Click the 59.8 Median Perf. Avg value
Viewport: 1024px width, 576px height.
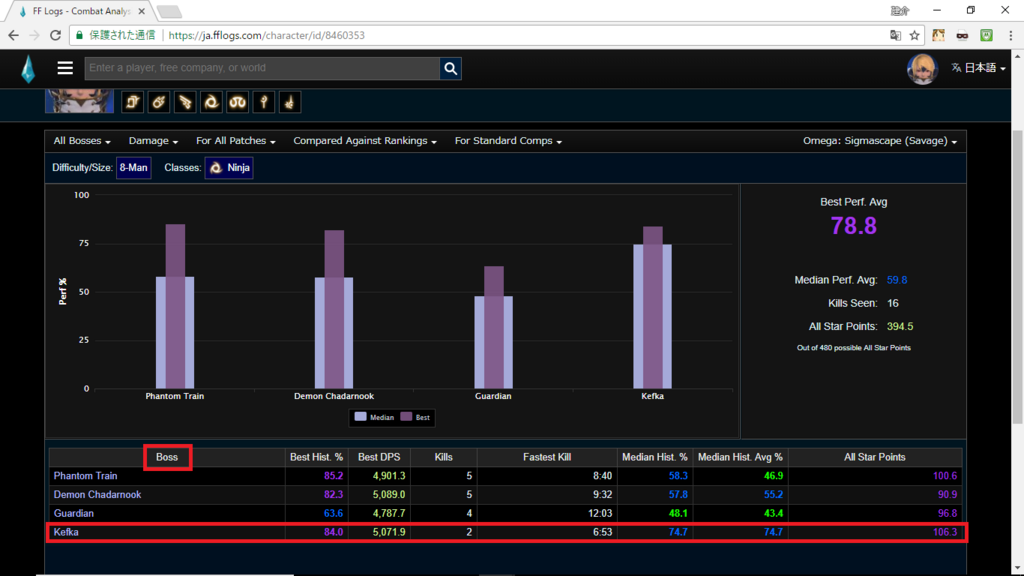[897, 280]
